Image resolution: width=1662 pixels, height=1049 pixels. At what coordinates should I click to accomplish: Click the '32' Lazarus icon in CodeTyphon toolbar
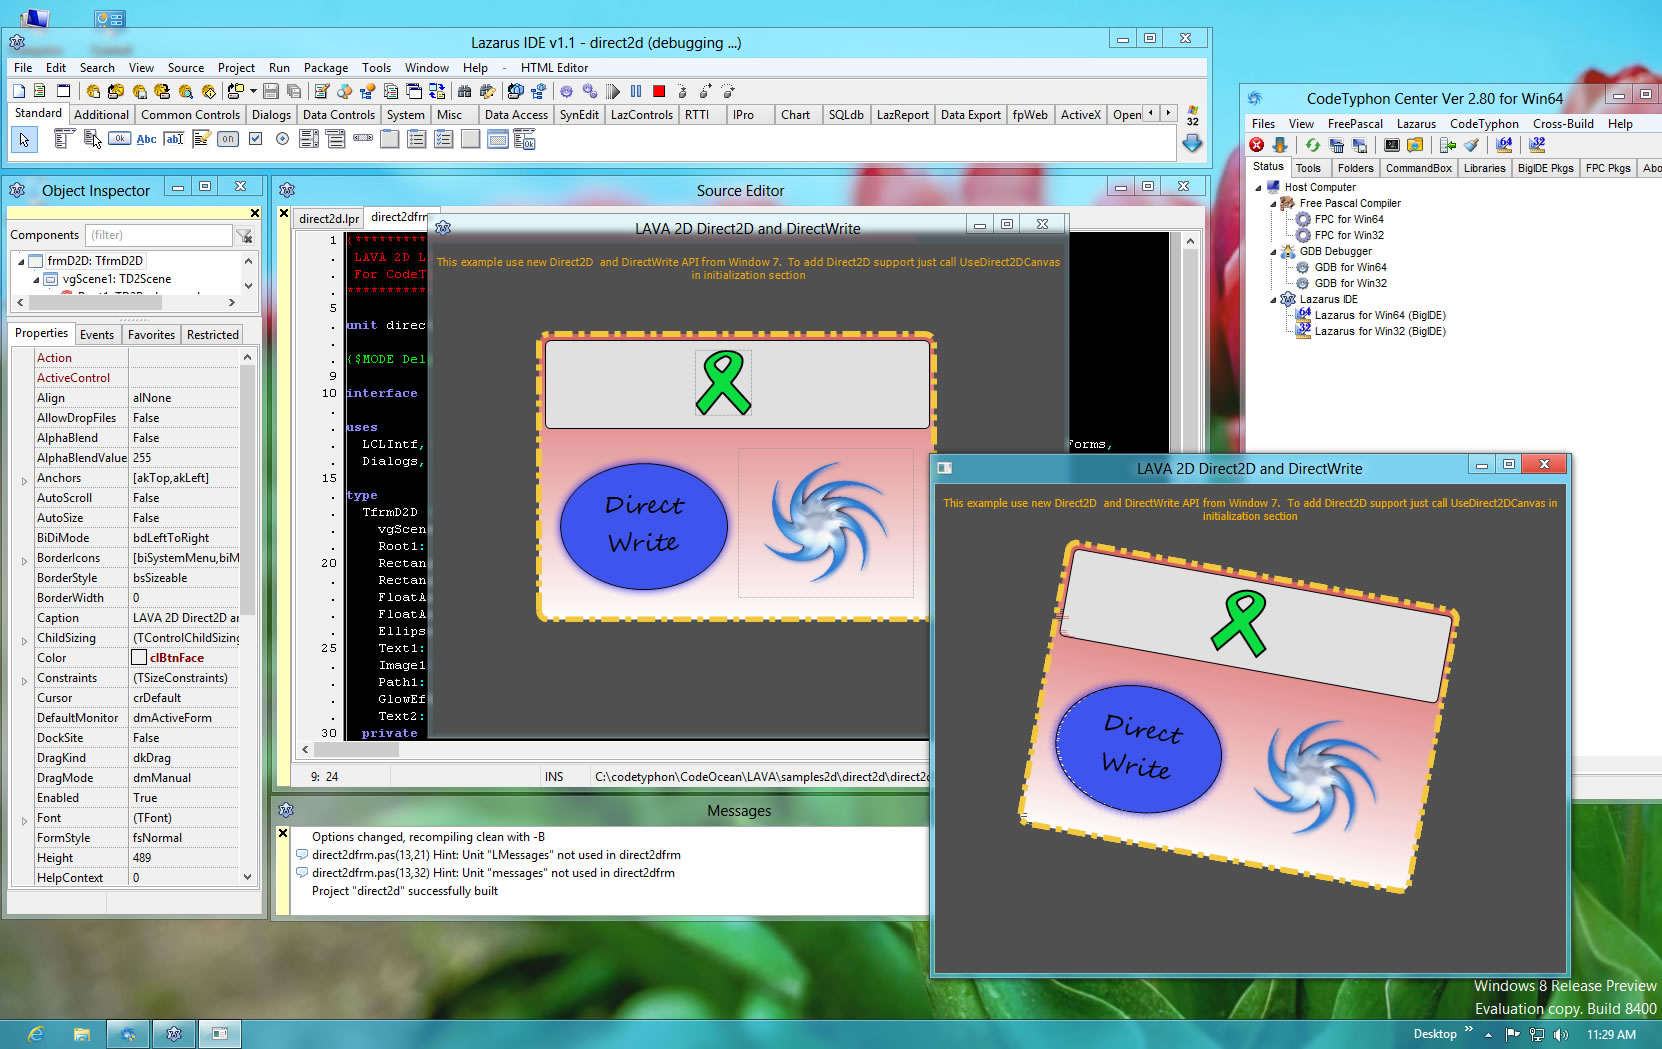(1537, 145)
